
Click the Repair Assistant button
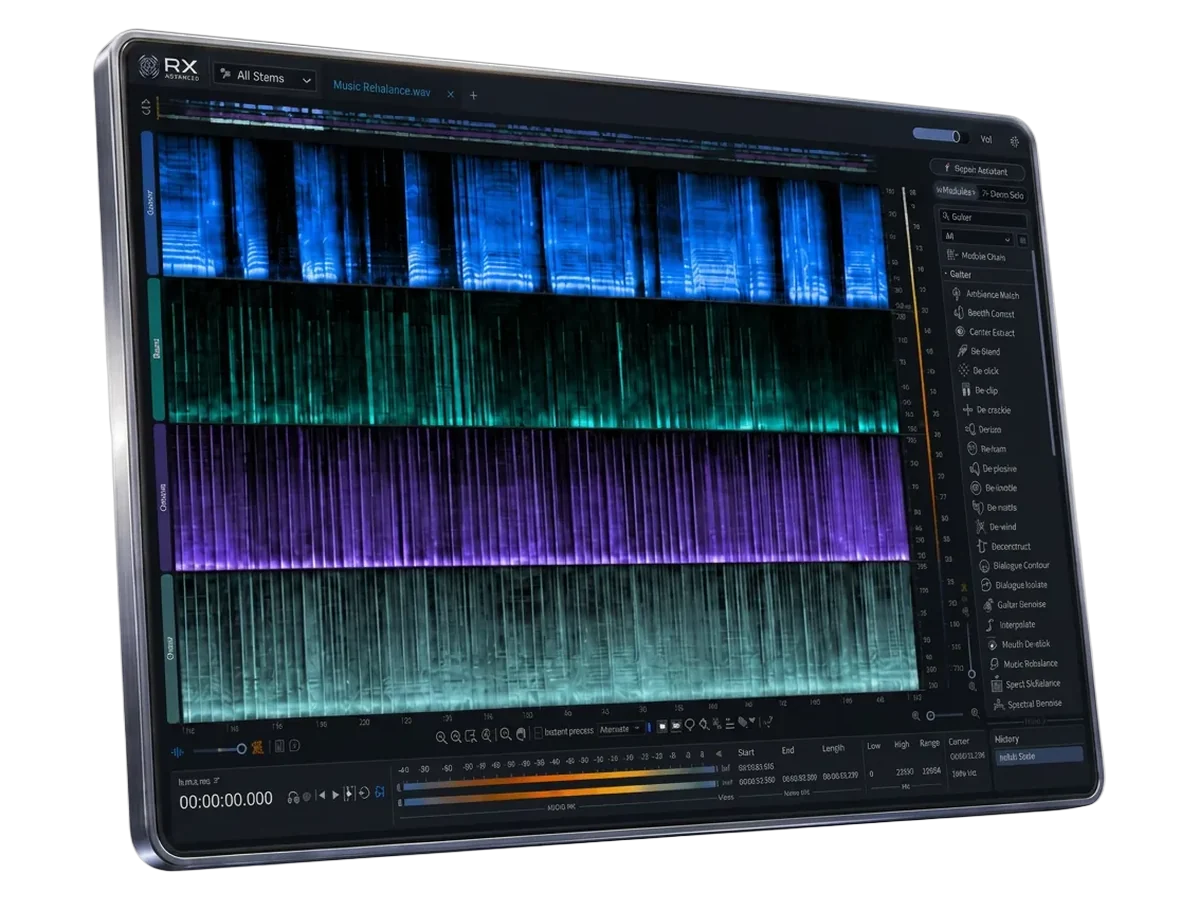click(977, 171)
